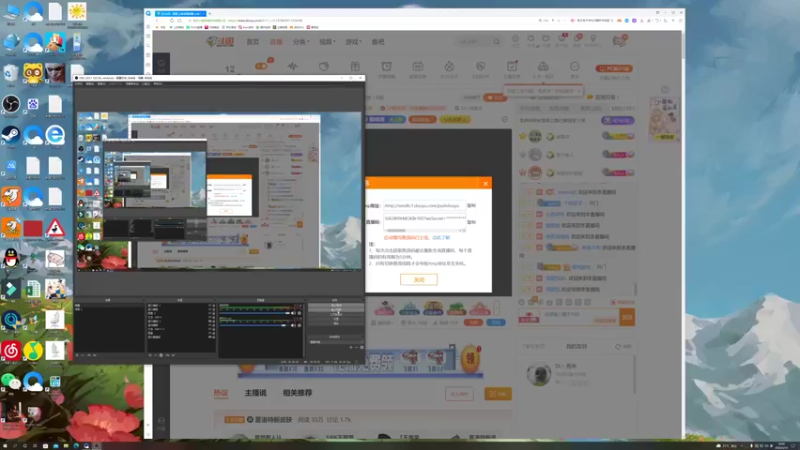Mute first OBS mixer audio channel

coord(293,313)
